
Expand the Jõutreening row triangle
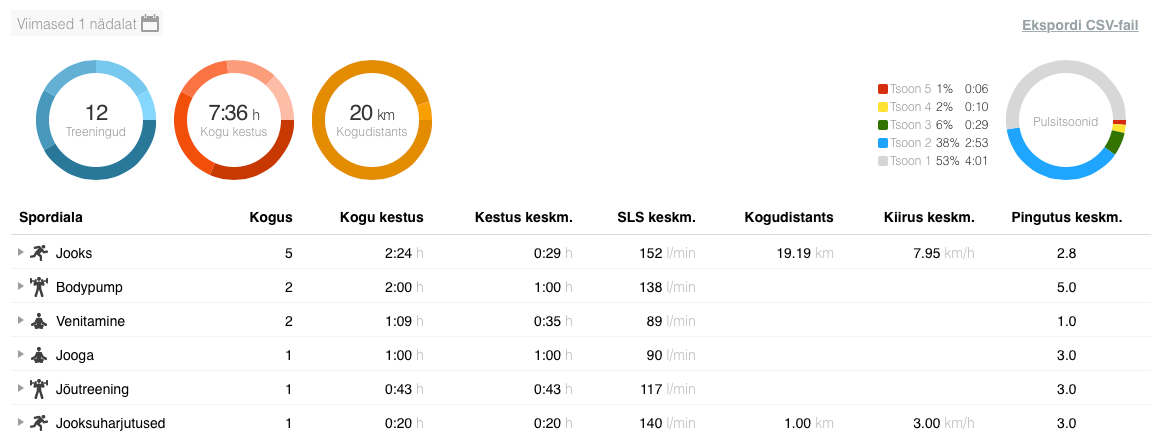click(x=21, y=389)
